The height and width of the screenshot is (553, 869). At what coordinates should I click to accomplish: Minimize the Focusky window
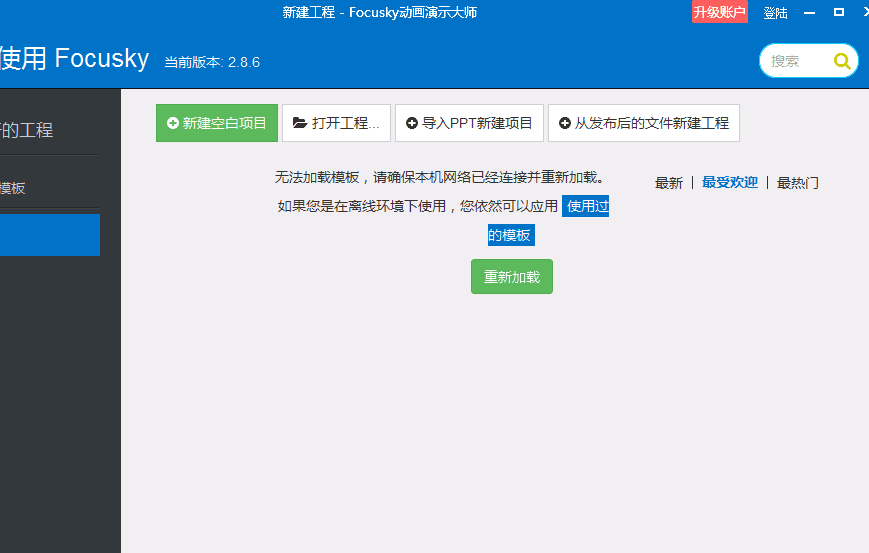pyautogui.click(x=809, y=13)
